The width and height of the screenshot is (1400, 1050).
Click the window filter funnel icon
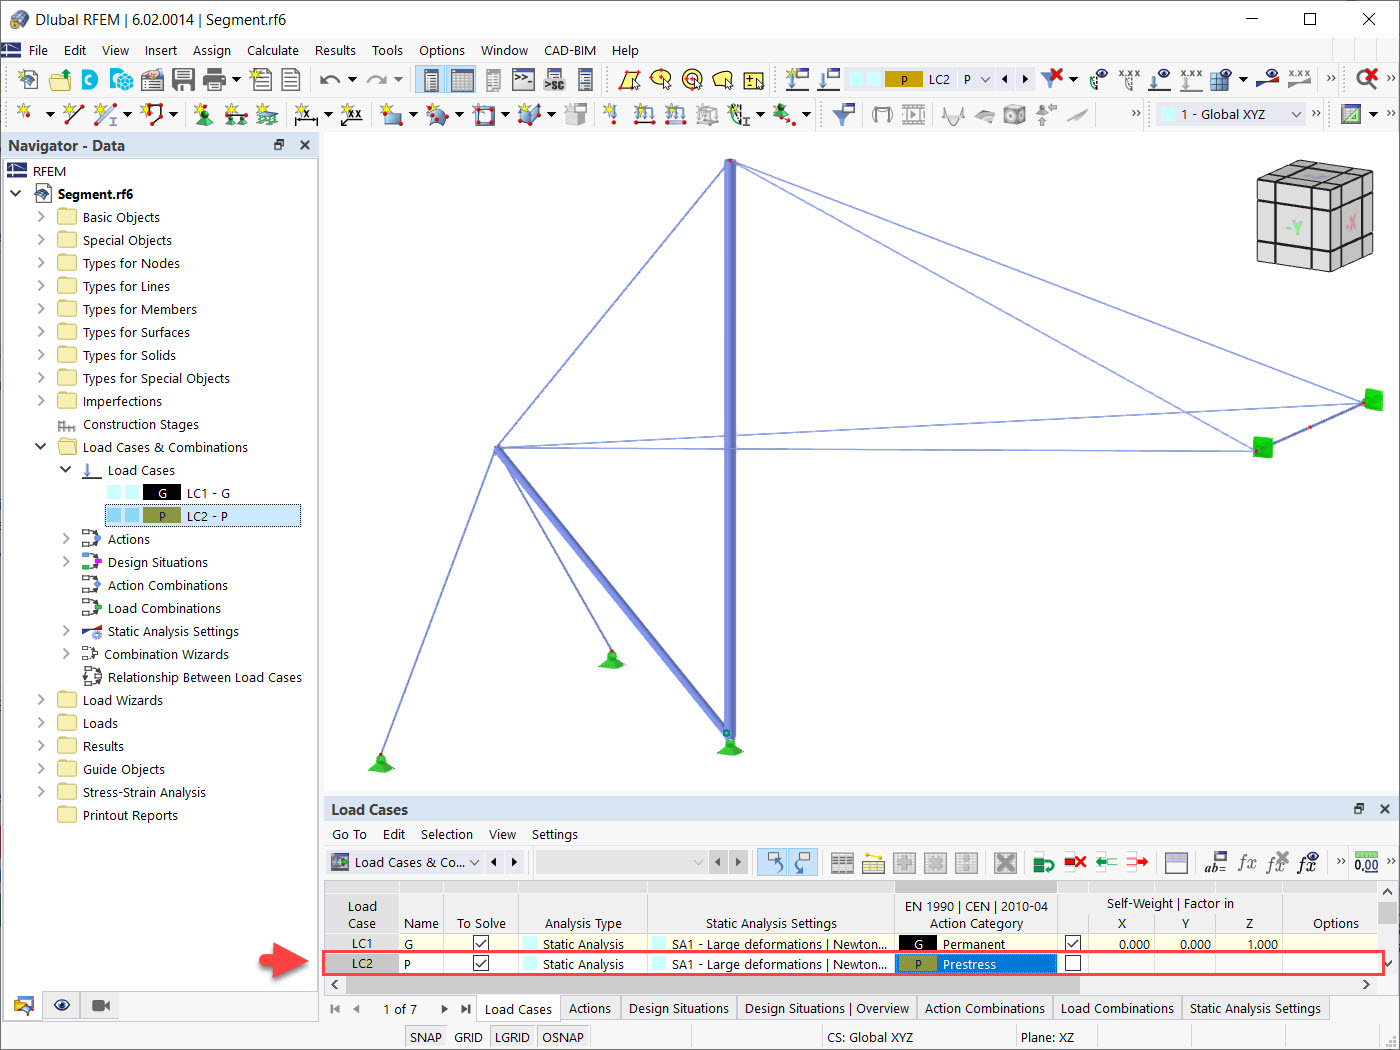tap(844, 114)
